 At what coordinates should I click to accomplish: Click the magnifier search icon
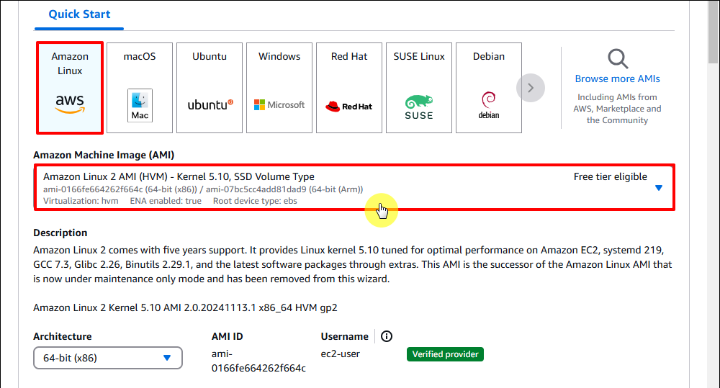[x=618, y=59]
